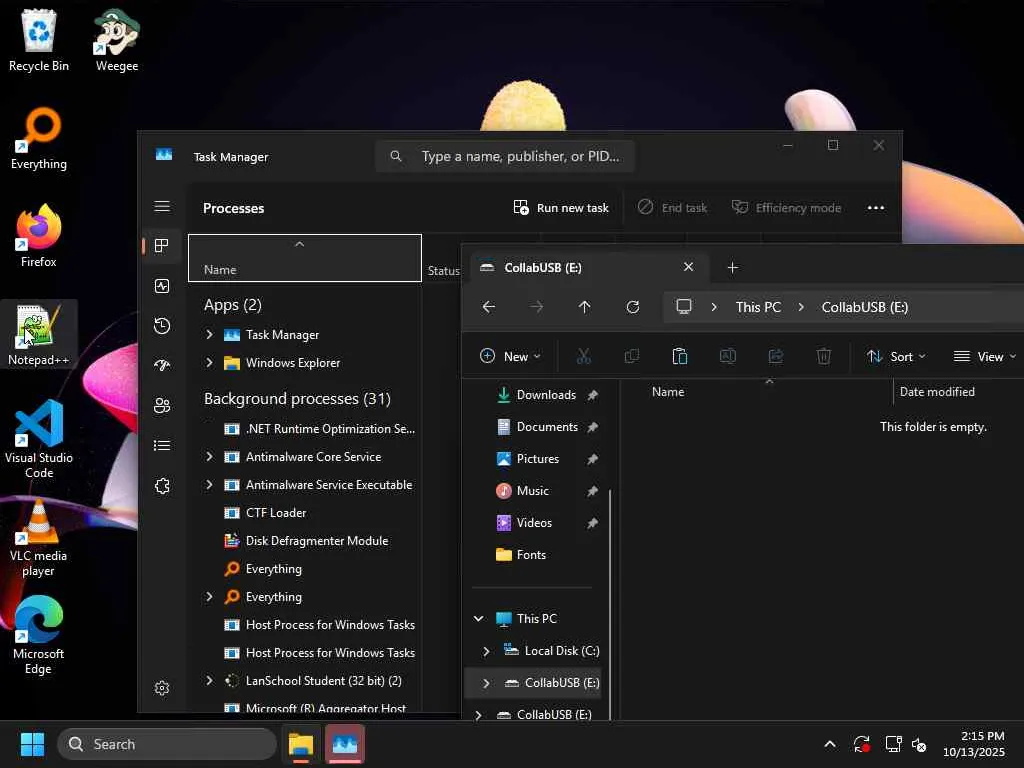The height and width of the screenshot is (768, 1024).
Task: Click the Copy icon in Explorer toolbar
Action: pyautogui.click(x=632, y=356)
